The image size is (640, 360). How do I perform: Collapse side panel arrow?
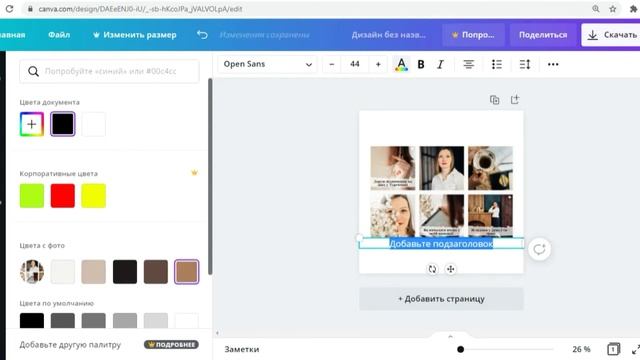coord(217,333)
